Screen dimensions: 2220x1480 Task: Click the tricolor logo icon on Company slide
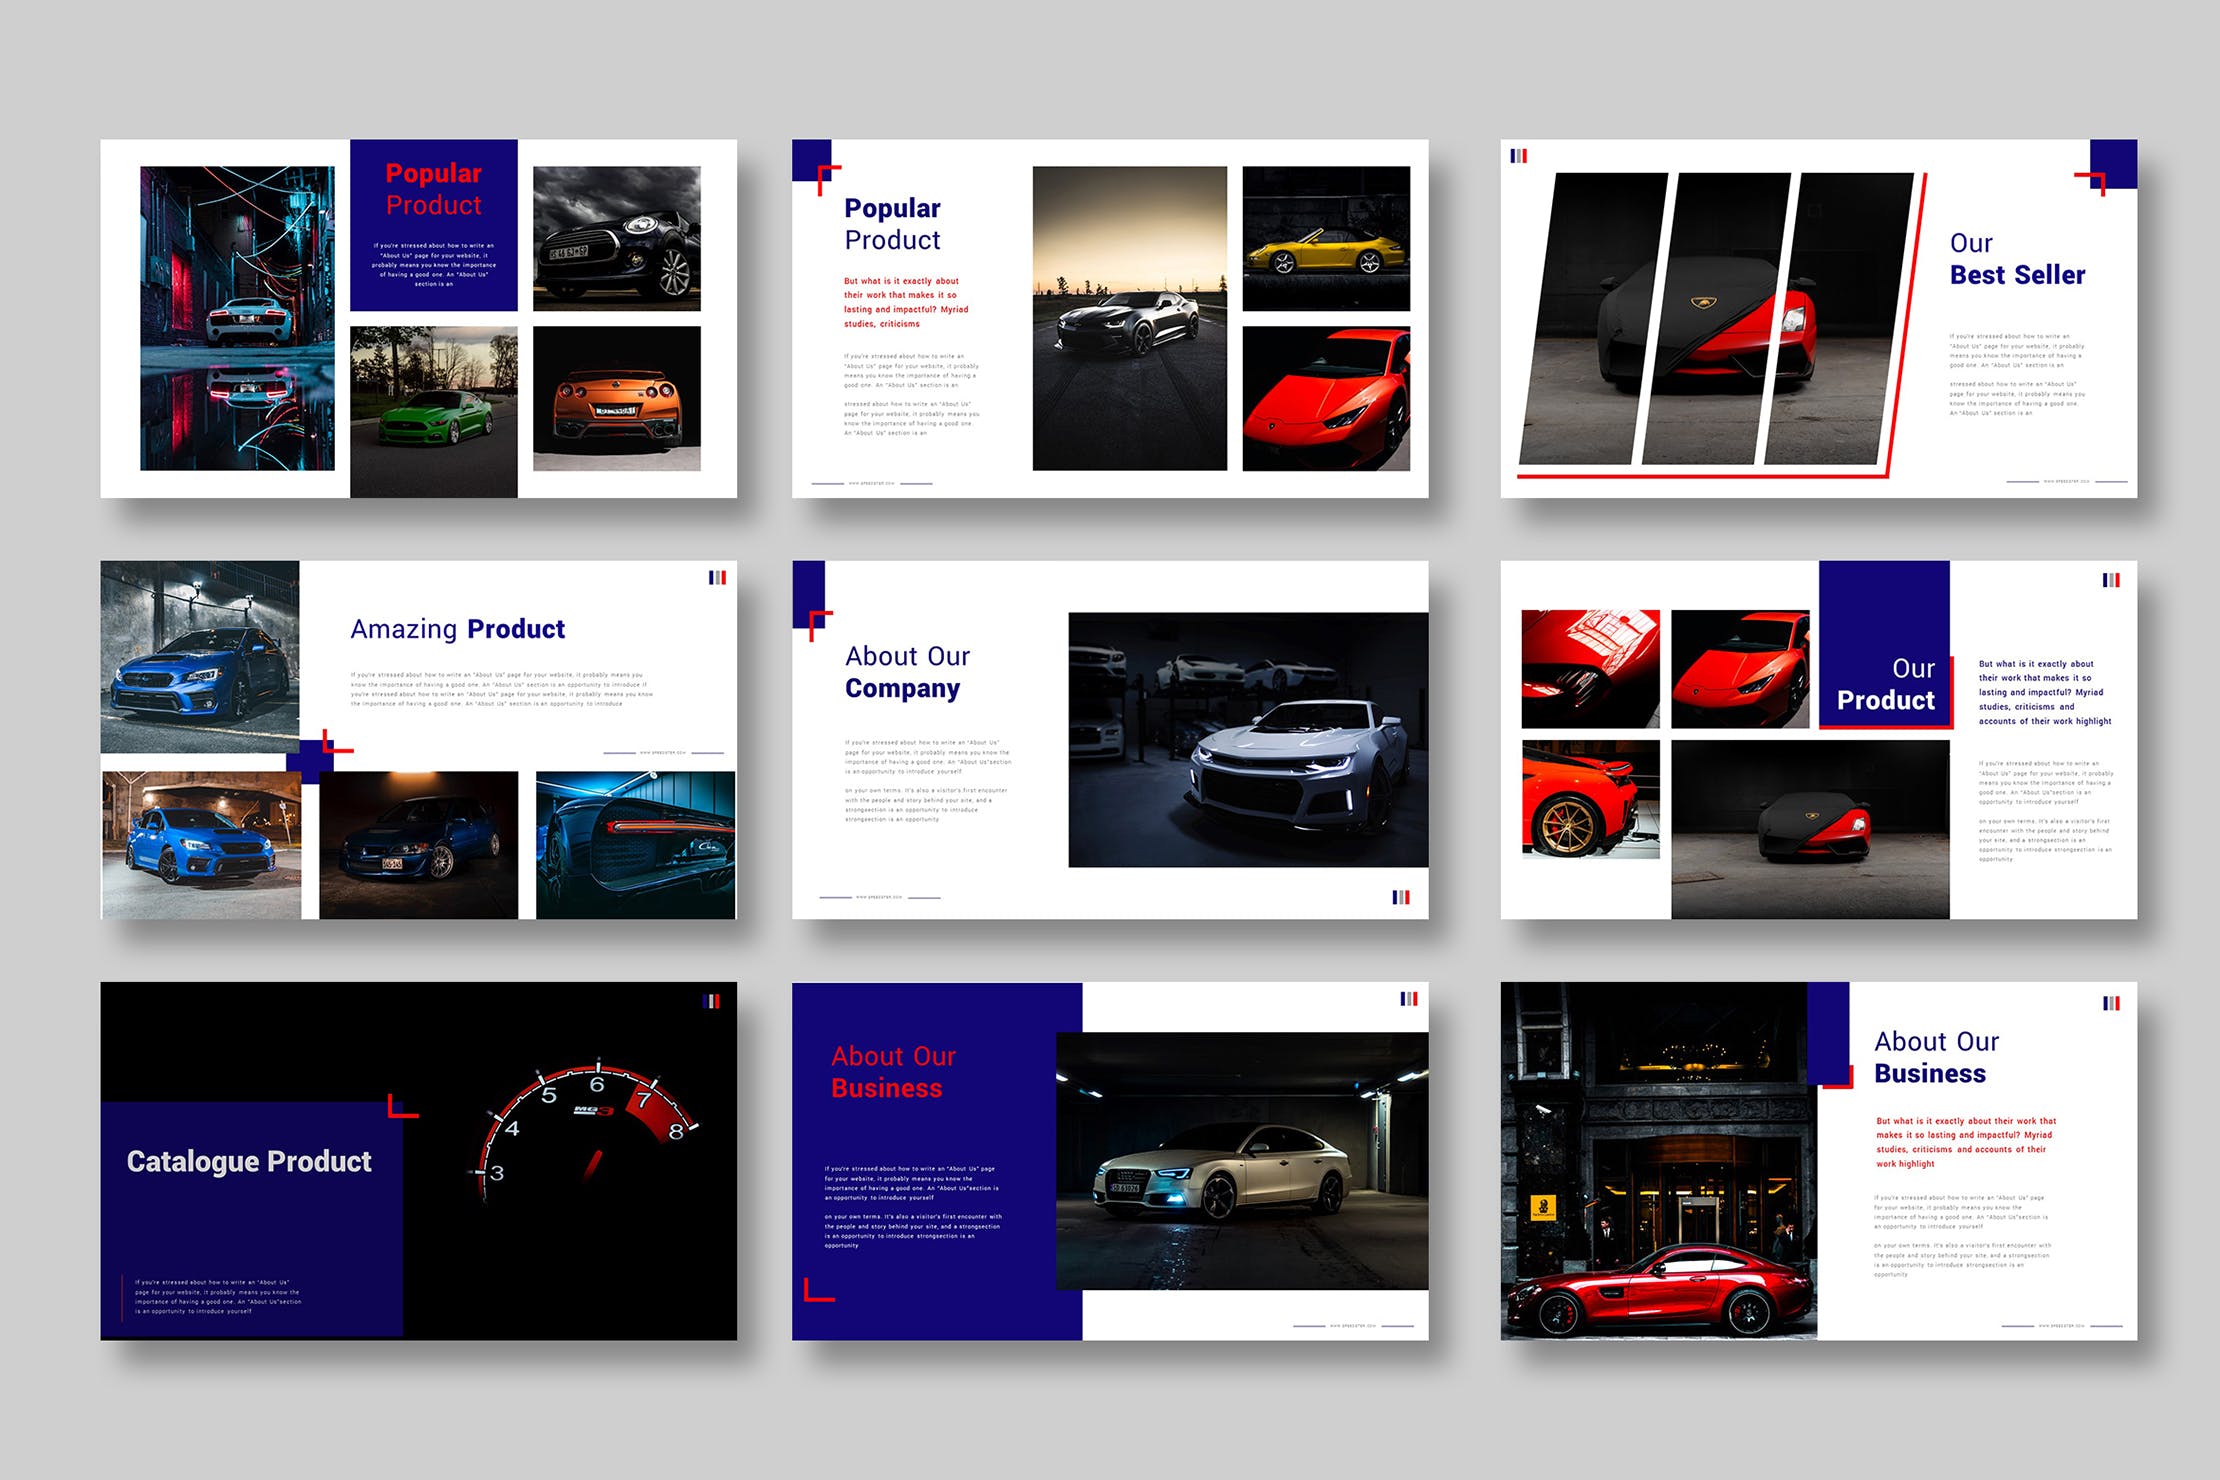[x=1400, y=897]
